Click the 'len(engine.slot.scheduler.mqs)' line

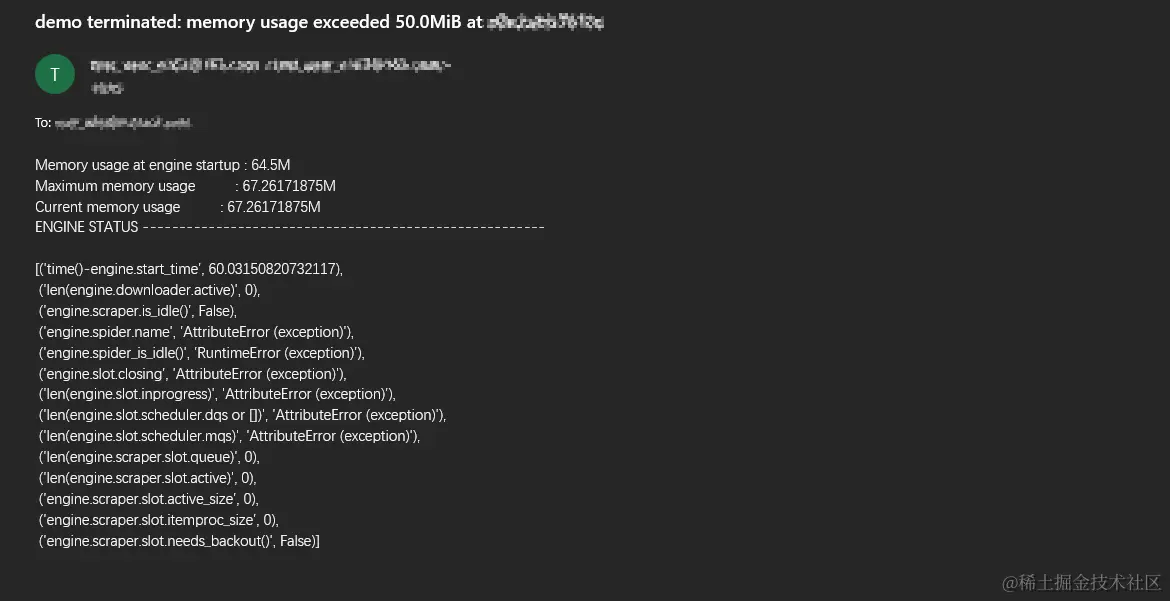click(229, 436)
